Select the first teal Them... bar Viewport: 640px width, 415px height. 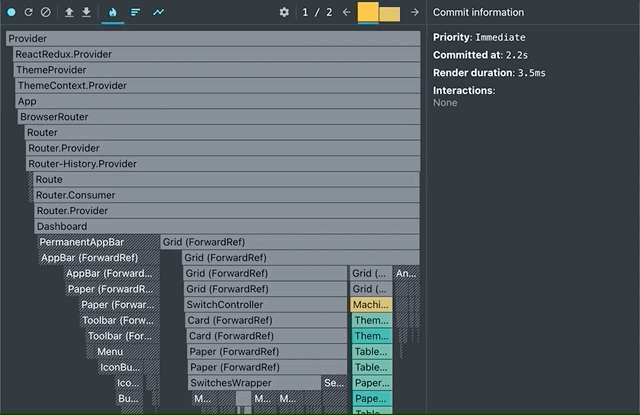coord(372,320)
